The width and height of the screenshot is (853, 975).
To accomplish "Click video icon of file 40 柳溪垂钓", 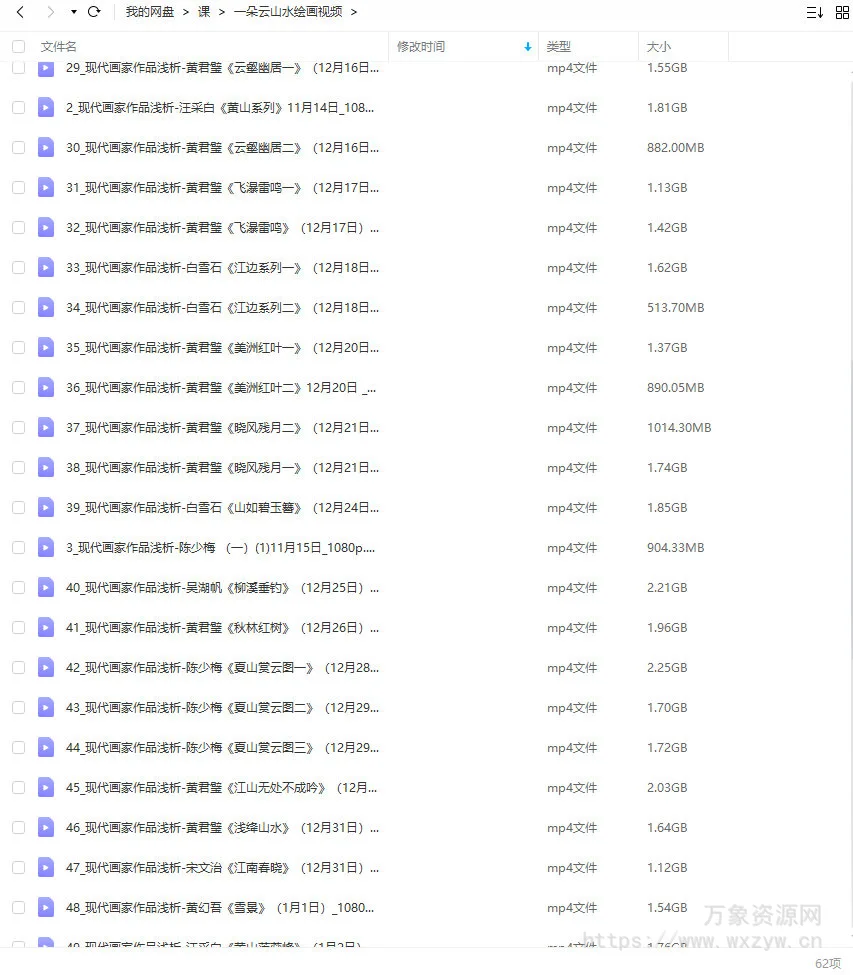I will point(46,588).
